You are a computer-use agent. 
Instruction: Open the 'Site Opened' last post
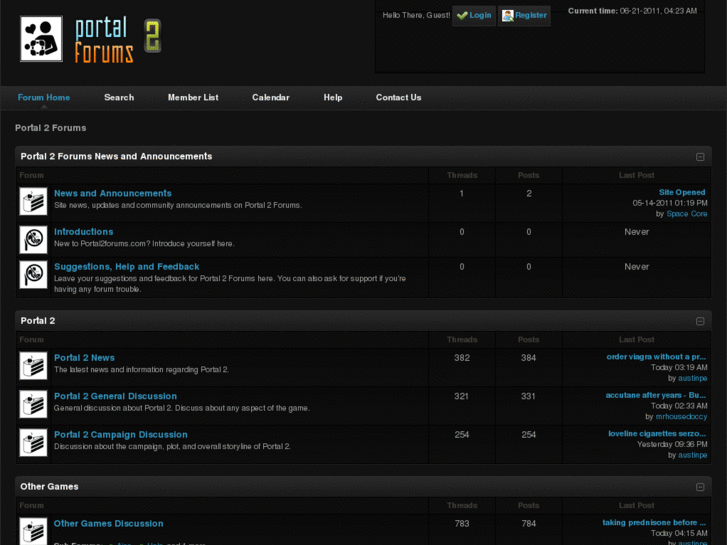click(682, 192)
